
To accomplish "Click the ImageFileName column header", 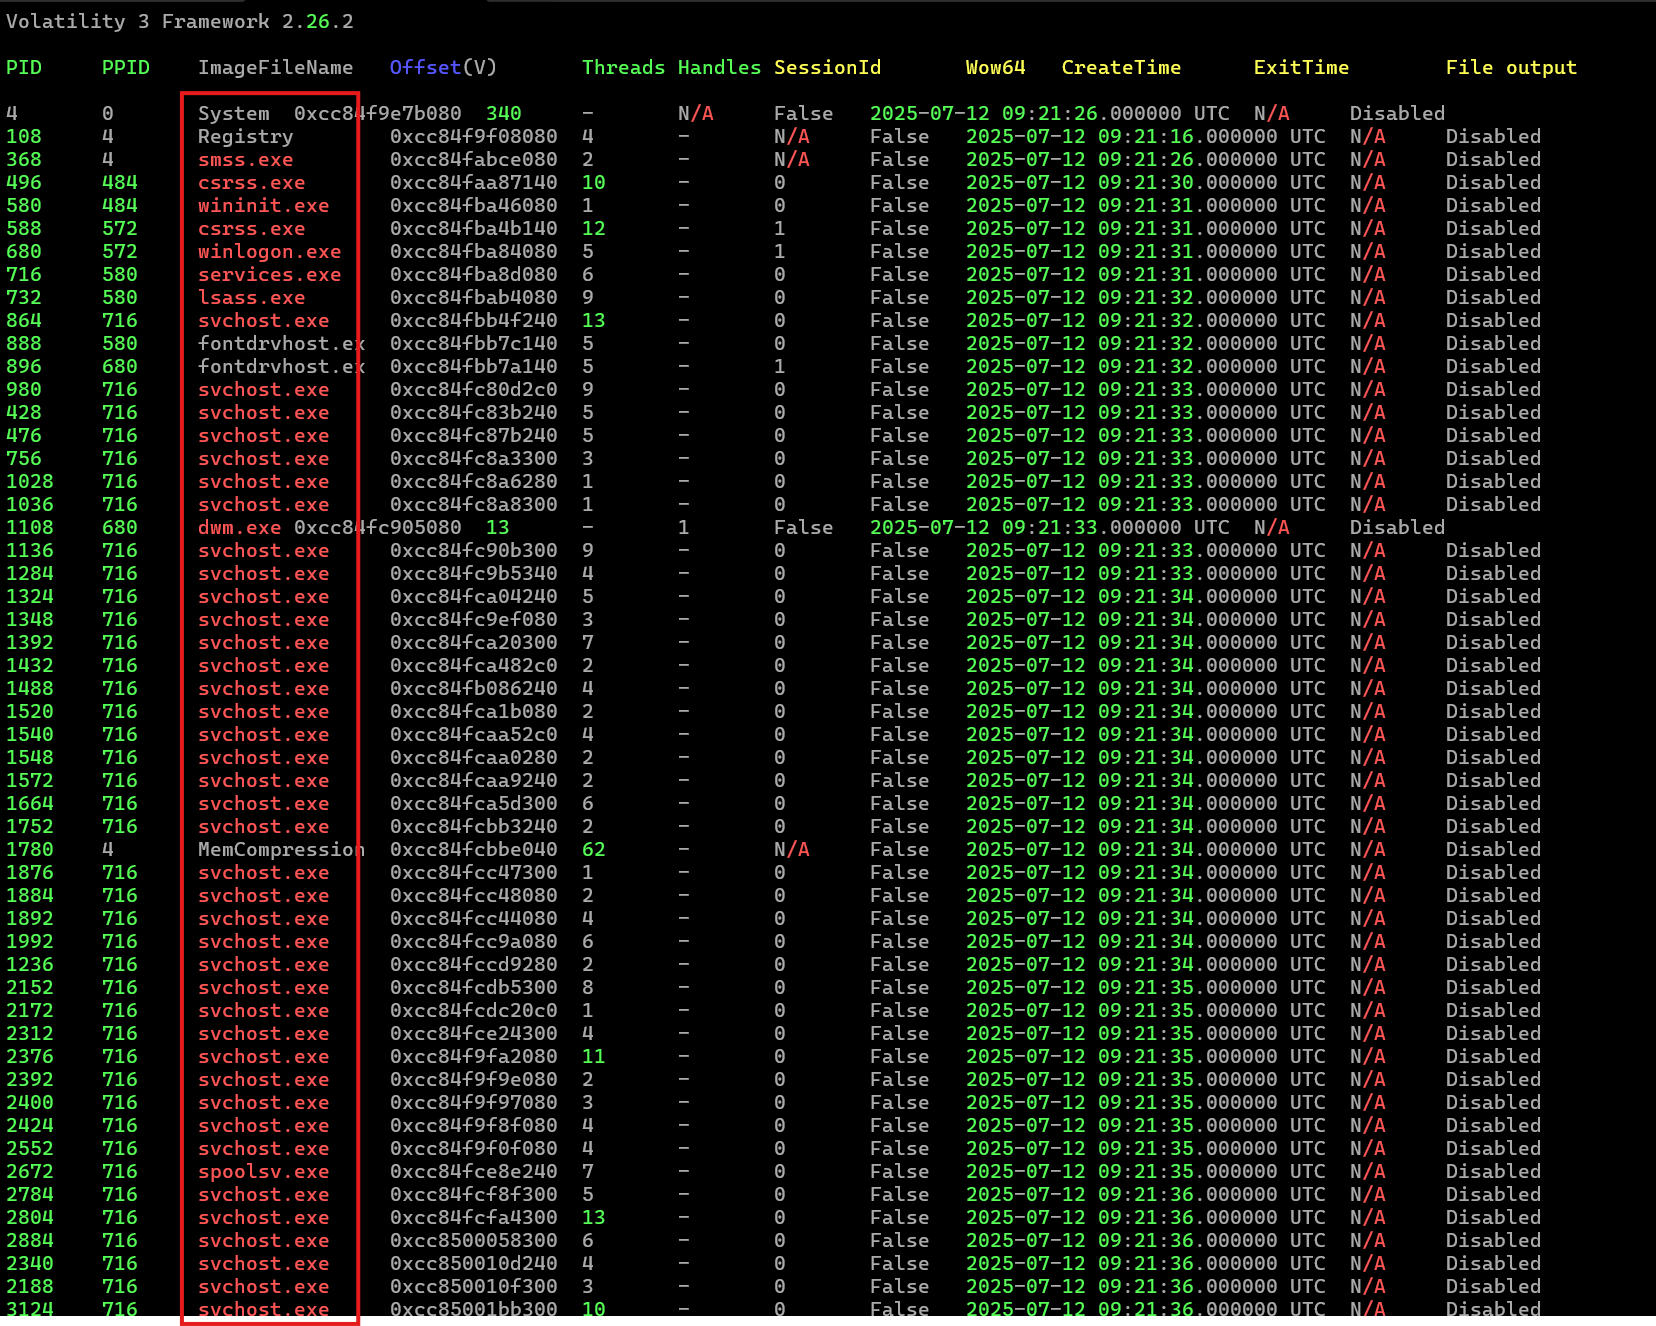I will (x=275, y=67).
